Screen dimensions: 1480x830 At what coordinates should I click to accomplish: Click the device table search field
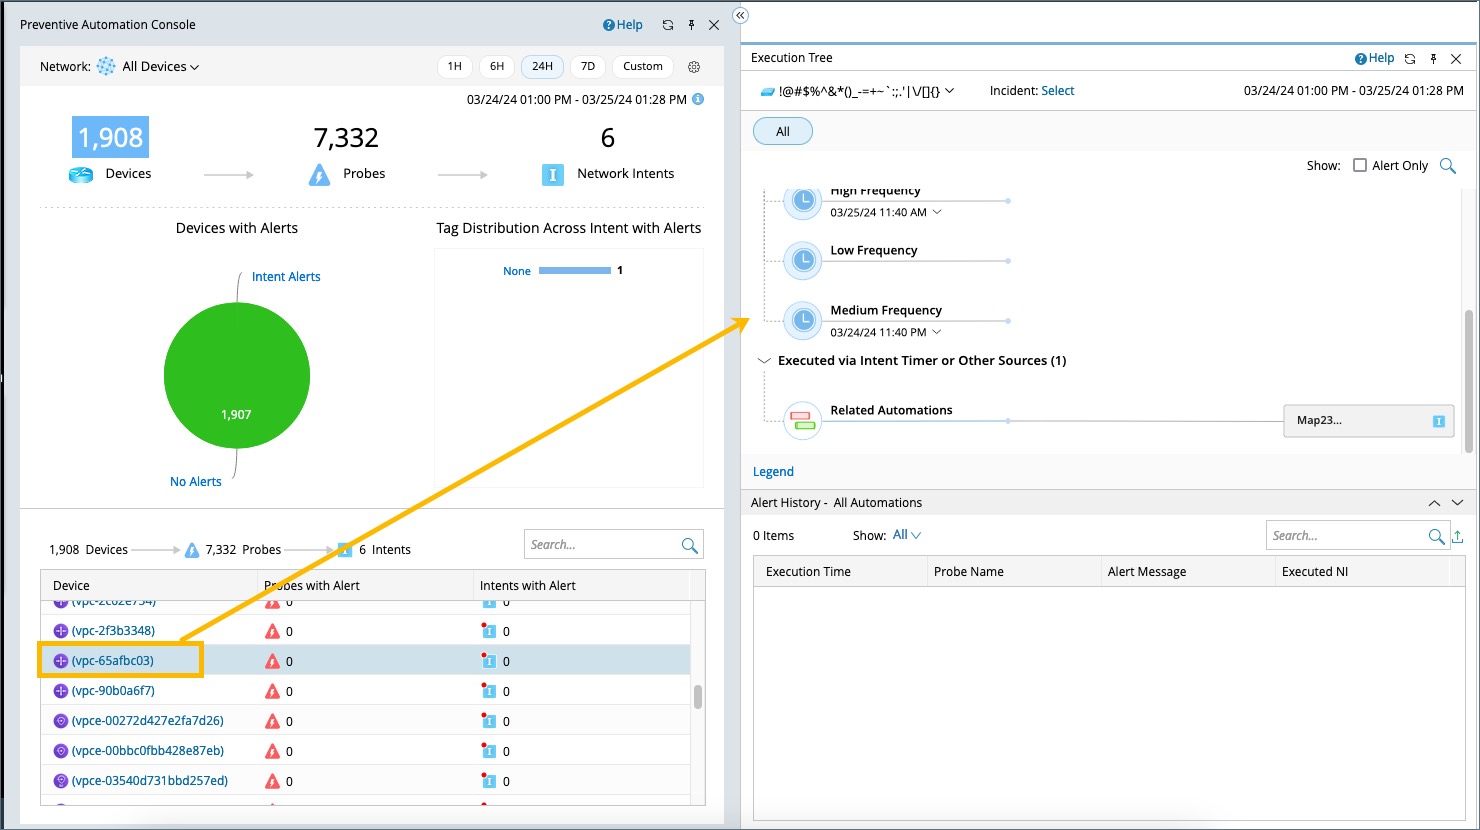click(x=601, y=545)
